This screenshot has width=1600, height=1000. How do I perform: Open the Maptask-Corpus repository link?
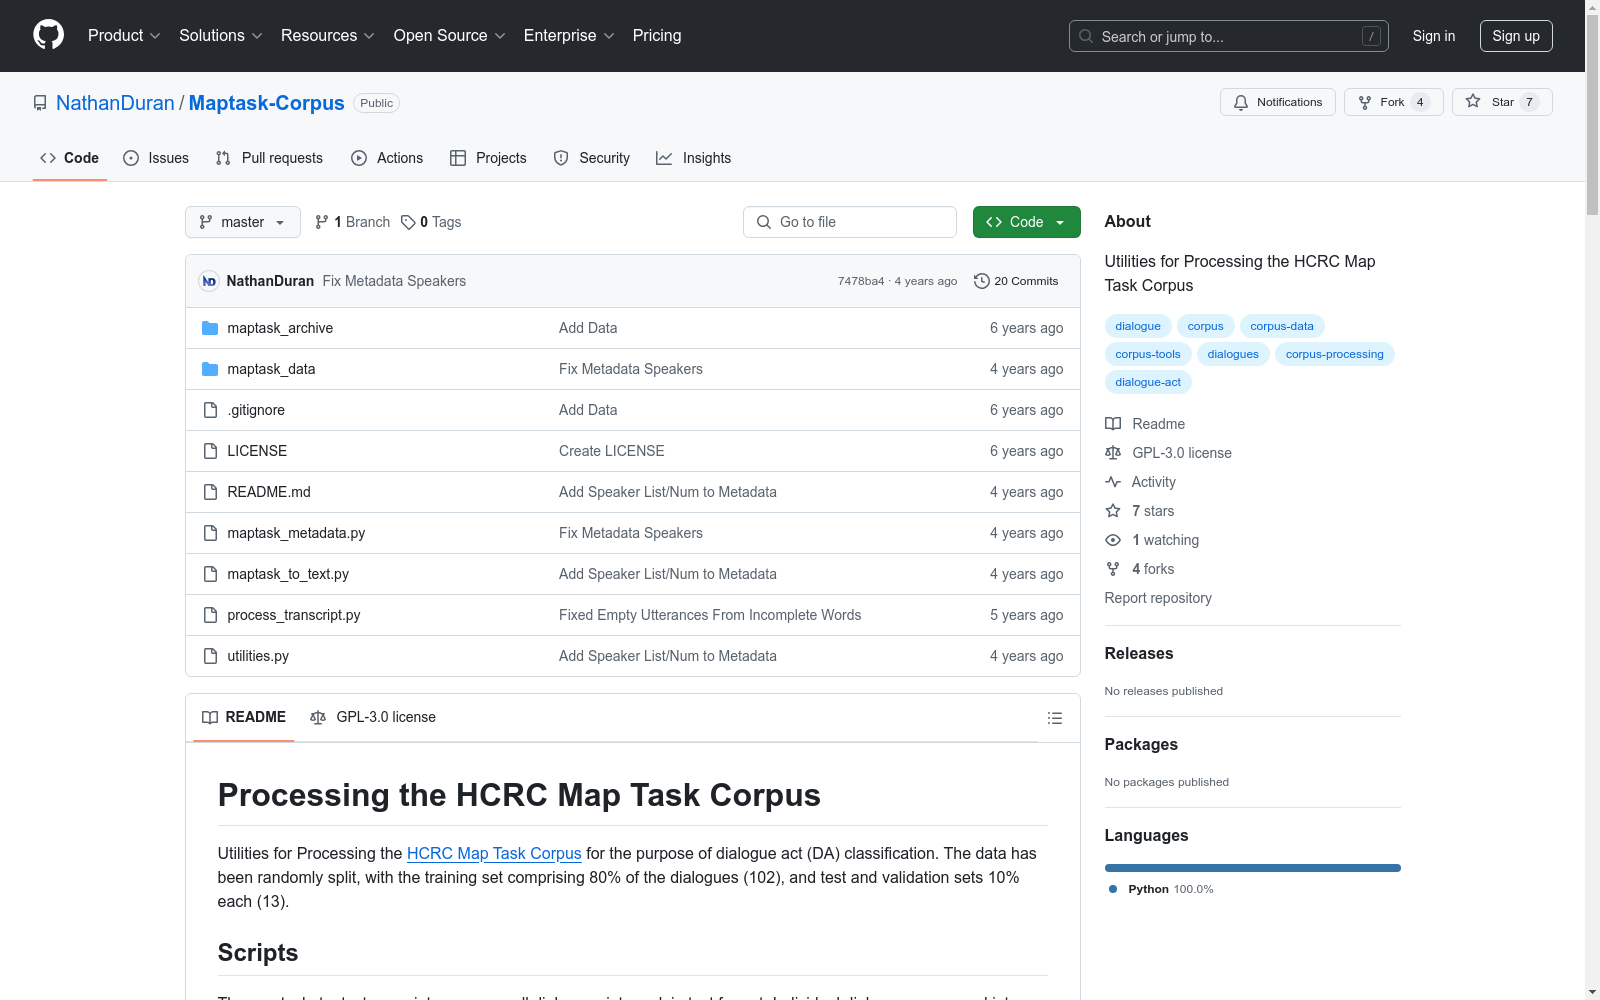click(267, 103)
